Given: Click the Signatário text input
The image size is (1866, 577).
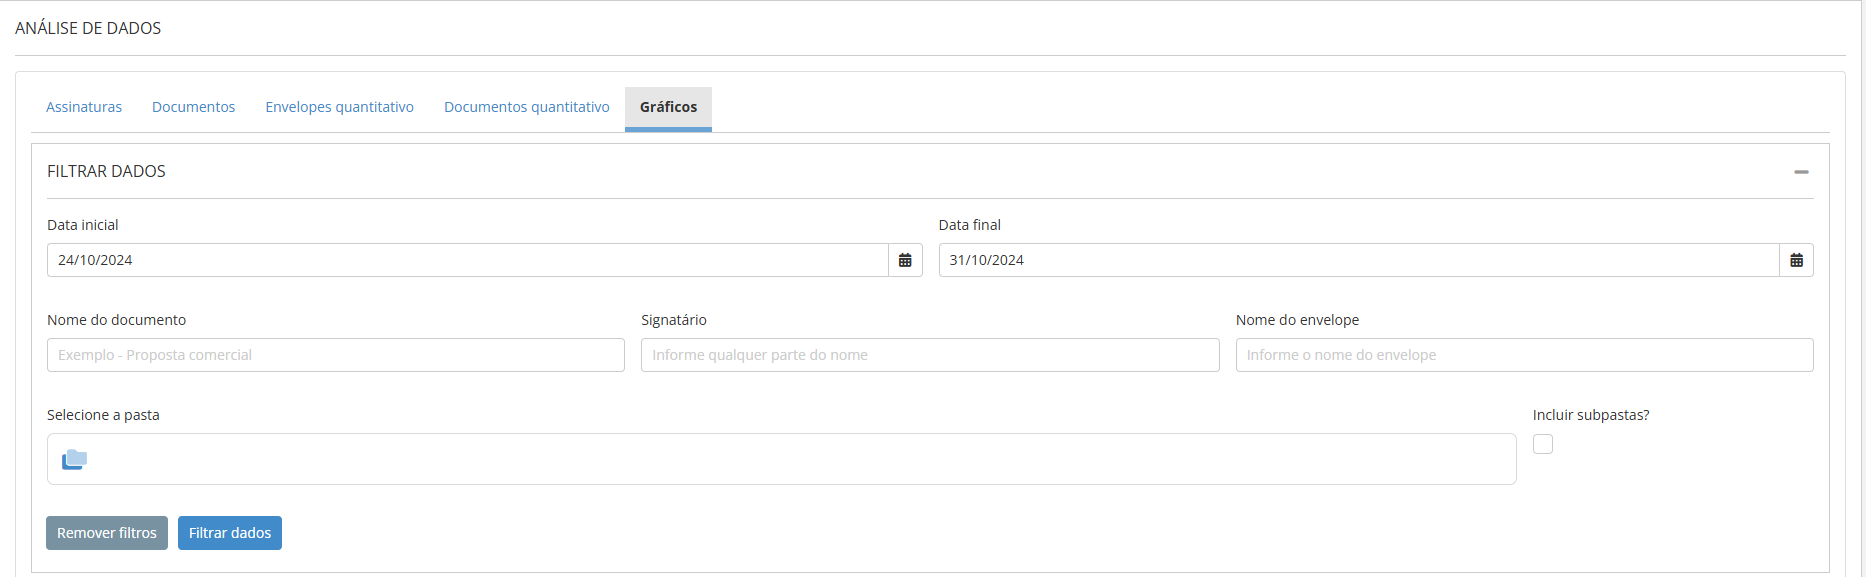Looking at the screenshot, I should tap(929, 355).
